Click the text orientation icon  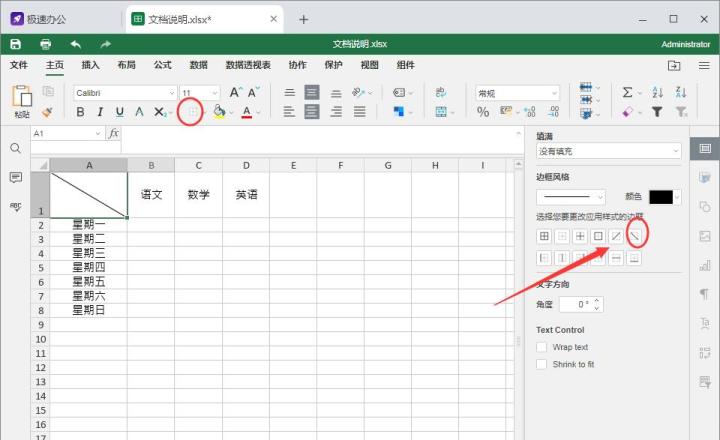(x=358, y=92)
